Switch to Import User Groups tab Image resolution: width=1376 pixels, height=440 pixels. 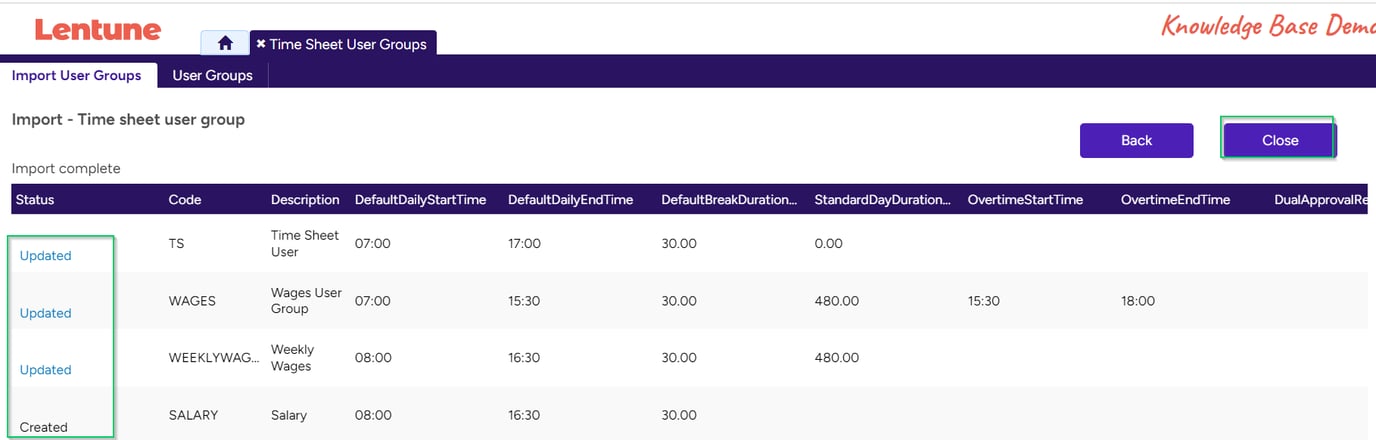click(77, 75)
